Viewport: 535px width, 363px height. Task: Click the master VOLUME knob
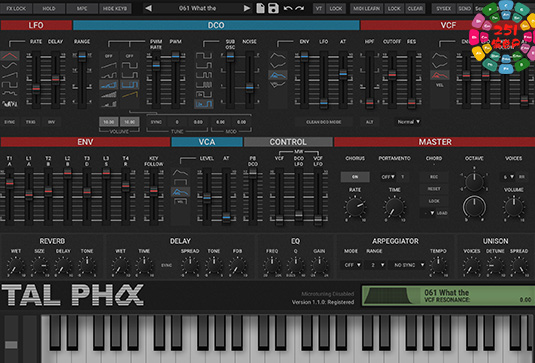click(x=514, y=207)
